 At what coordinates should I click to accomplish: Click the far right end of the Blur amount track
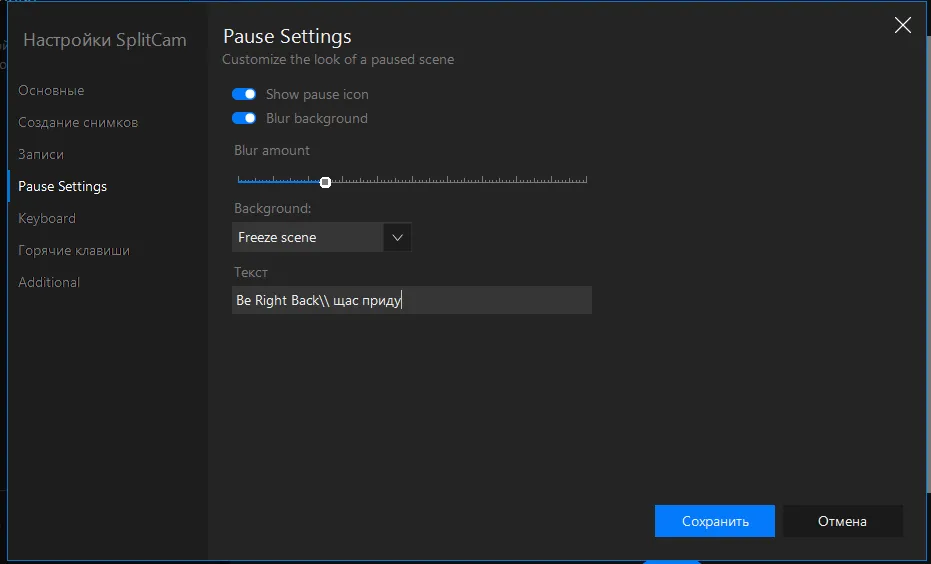click(585, 180)
